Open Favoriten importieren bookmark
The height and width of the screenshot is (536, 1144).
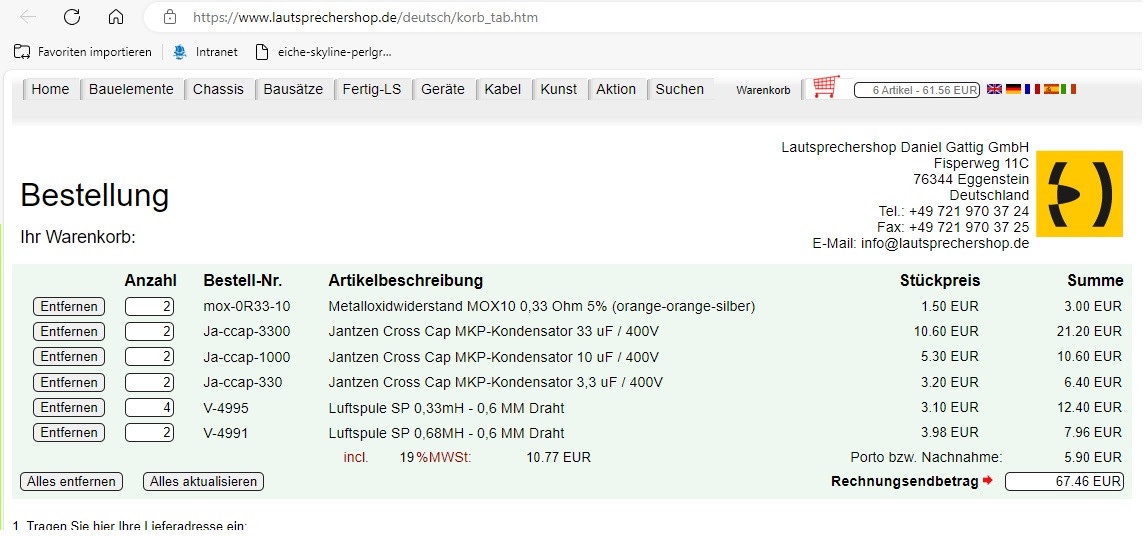[83, 52]
